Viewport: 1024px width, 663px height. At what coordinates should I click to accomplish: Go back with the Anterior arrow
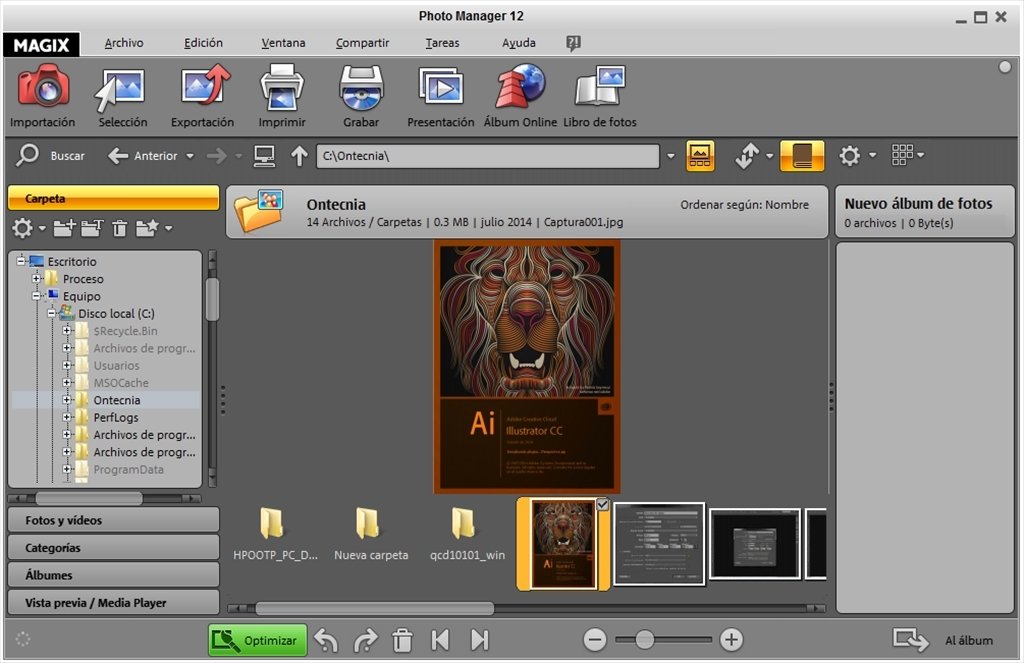pos(118,156)
